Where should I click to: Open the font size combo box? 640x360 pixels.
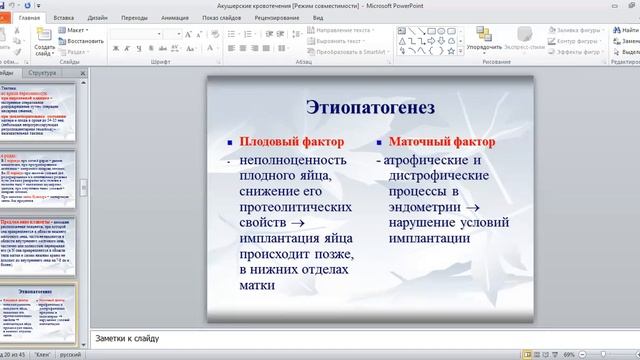point(173,34)
